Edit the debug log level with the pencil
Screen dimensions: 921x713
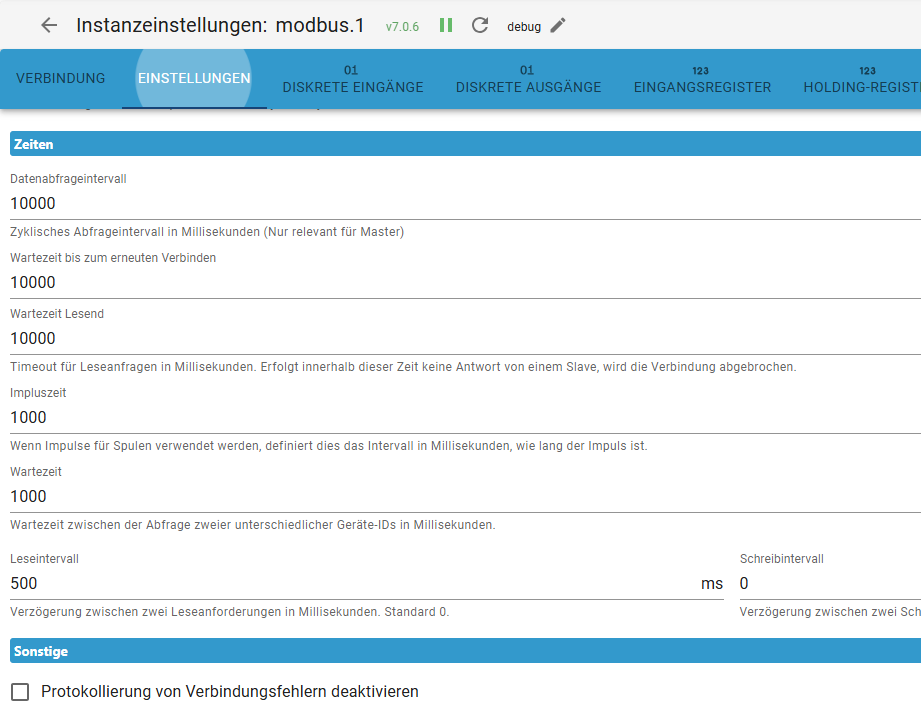click(x=558, y=25)
